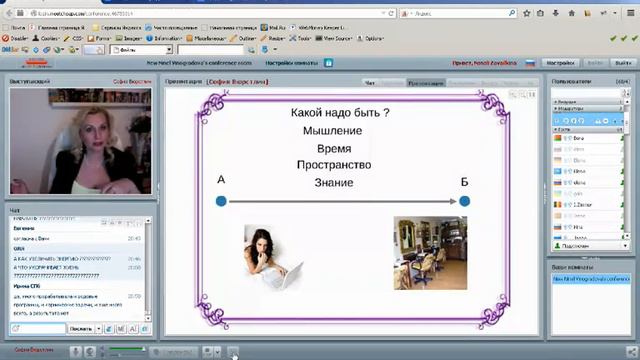
Task: Click the room lock icon beside Настройки комнаты
Action: pyautogui.click(x=329, y=63)
